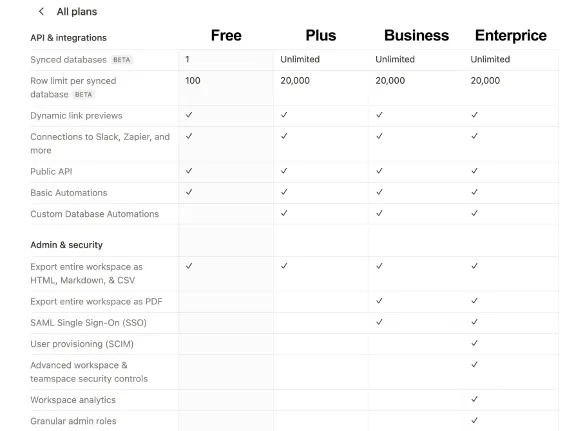Image resolution: width=576 pixels, height=431 pixels.
Task: Click the BETA badge under Row limit
Action: [83, 94]
